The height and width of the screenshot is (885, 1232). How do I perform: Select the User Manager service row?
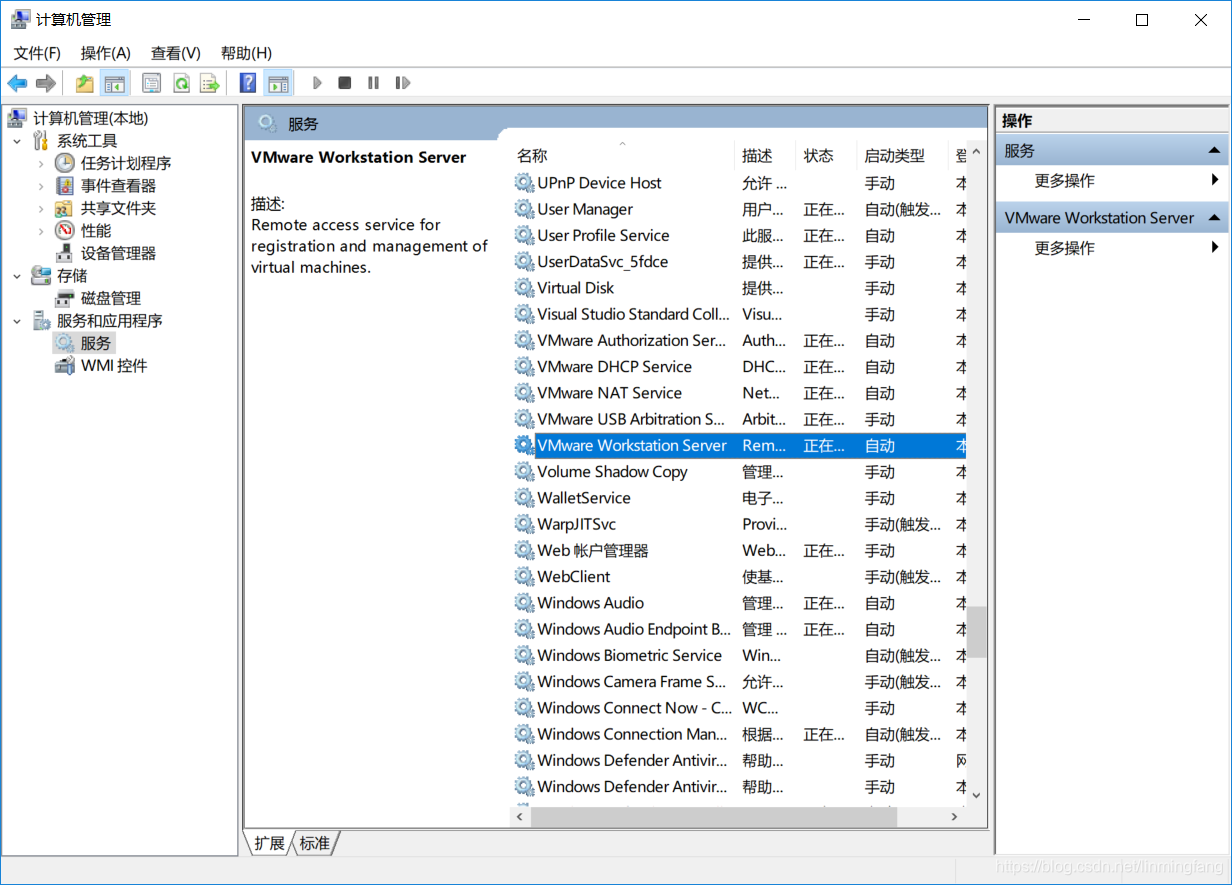738,209
